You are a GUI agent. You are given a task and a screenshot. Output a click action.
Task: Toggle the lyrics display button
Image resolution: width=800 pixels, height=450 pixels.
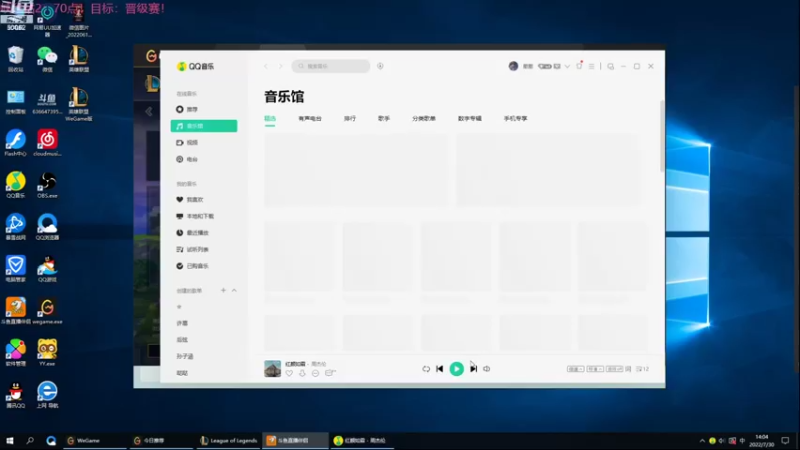(628, 369)
